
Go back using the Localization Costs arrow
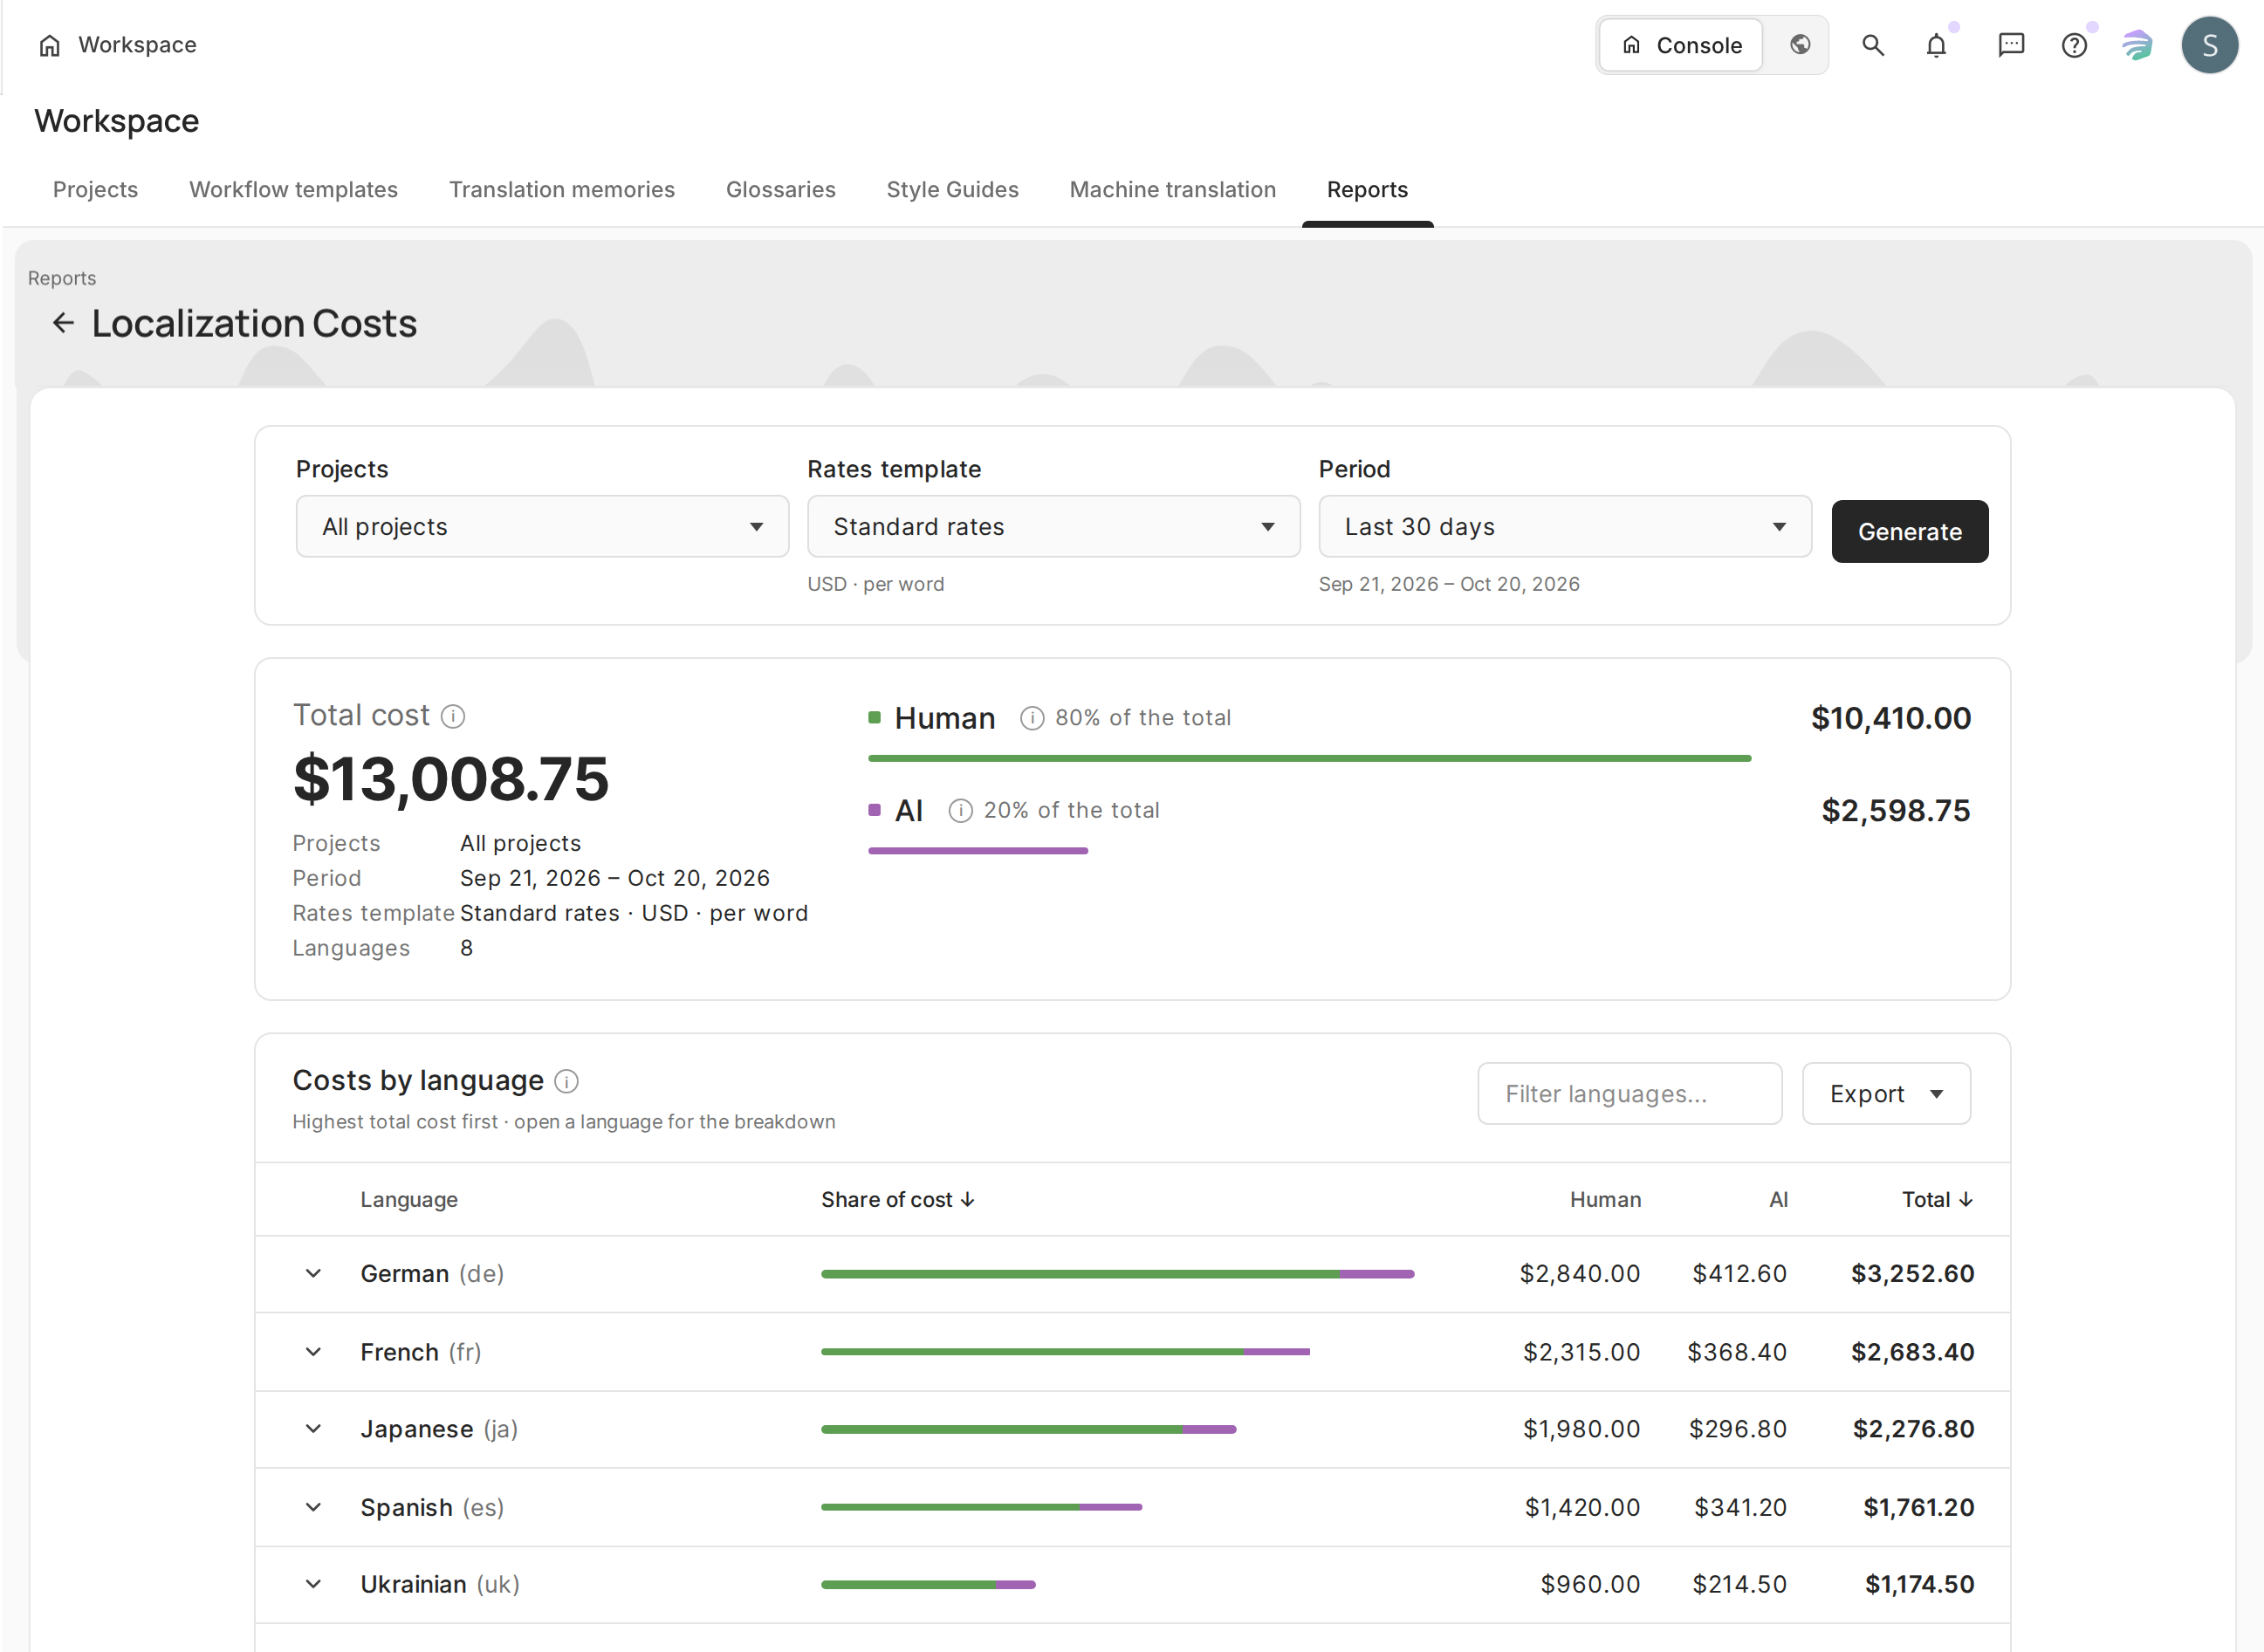point(63,323)
